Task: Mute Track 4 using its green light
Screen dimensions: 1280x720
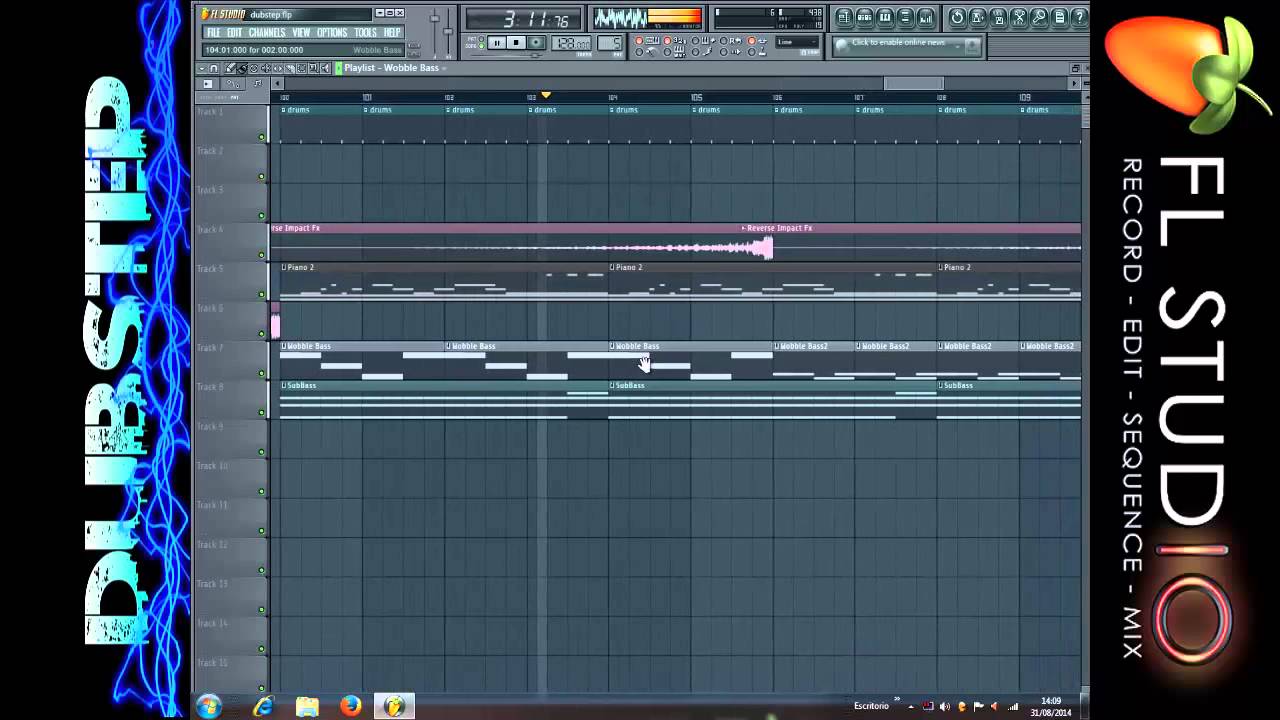Action: [262, 255]
